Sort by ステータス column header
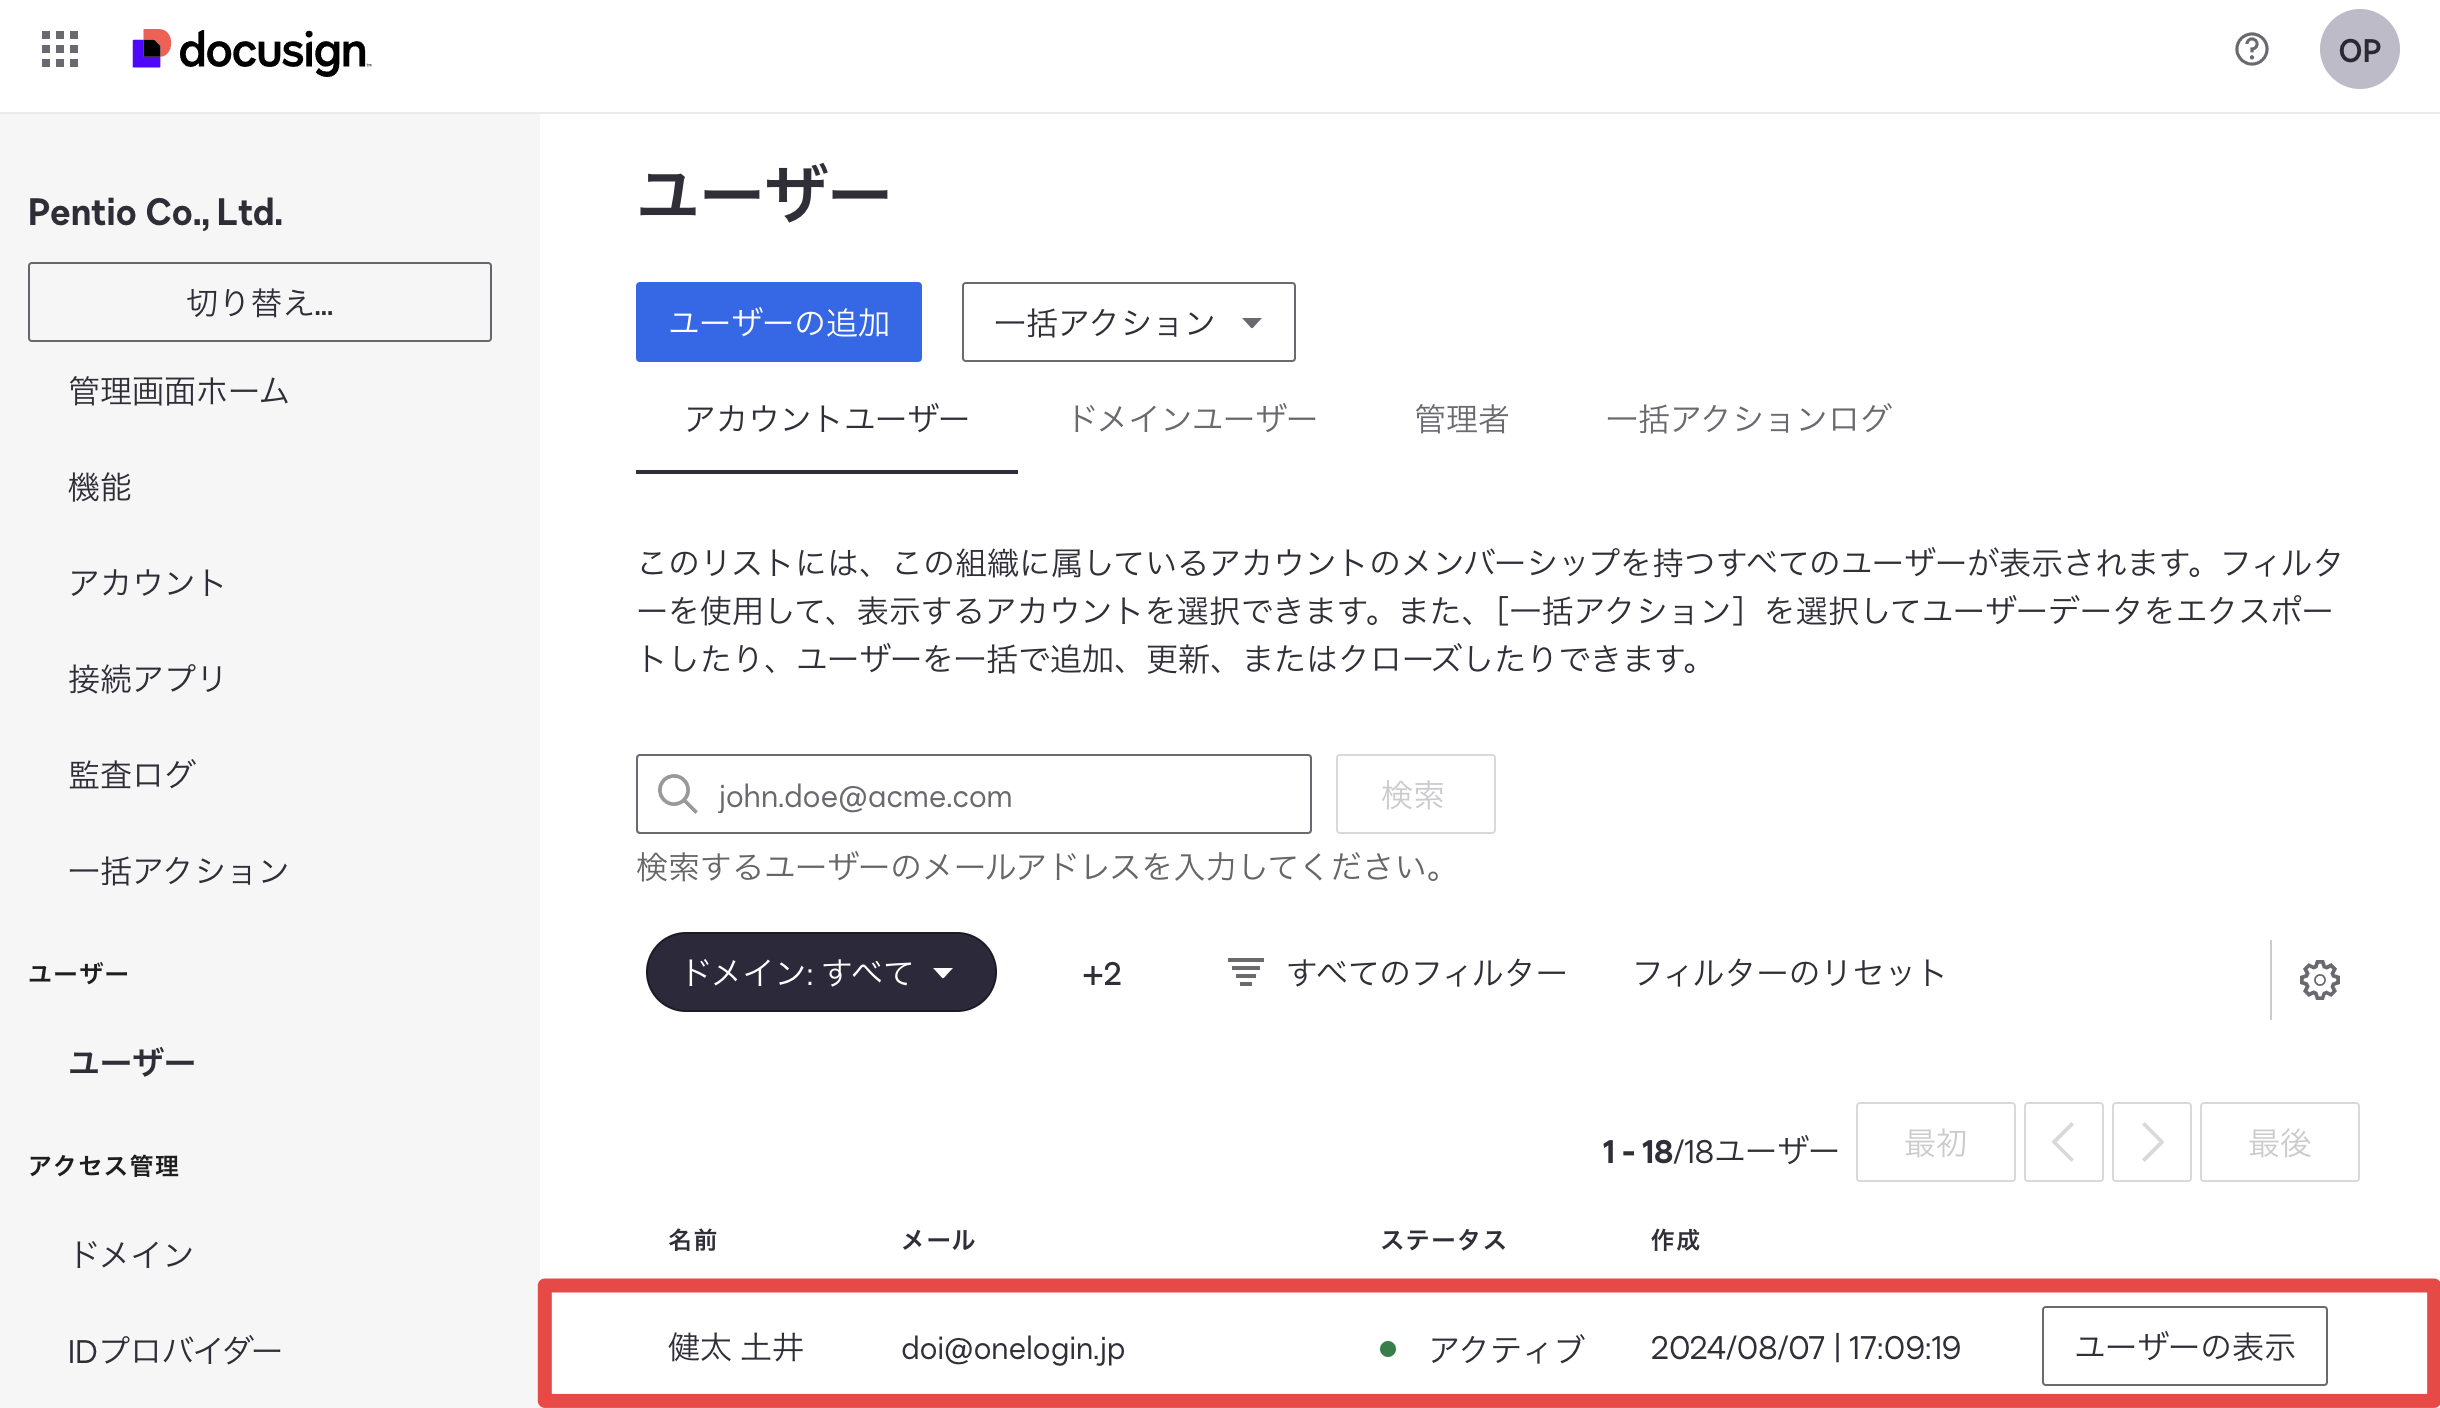The height and width of the screenshot is (1408, 2440). tap(1443, 1240)
